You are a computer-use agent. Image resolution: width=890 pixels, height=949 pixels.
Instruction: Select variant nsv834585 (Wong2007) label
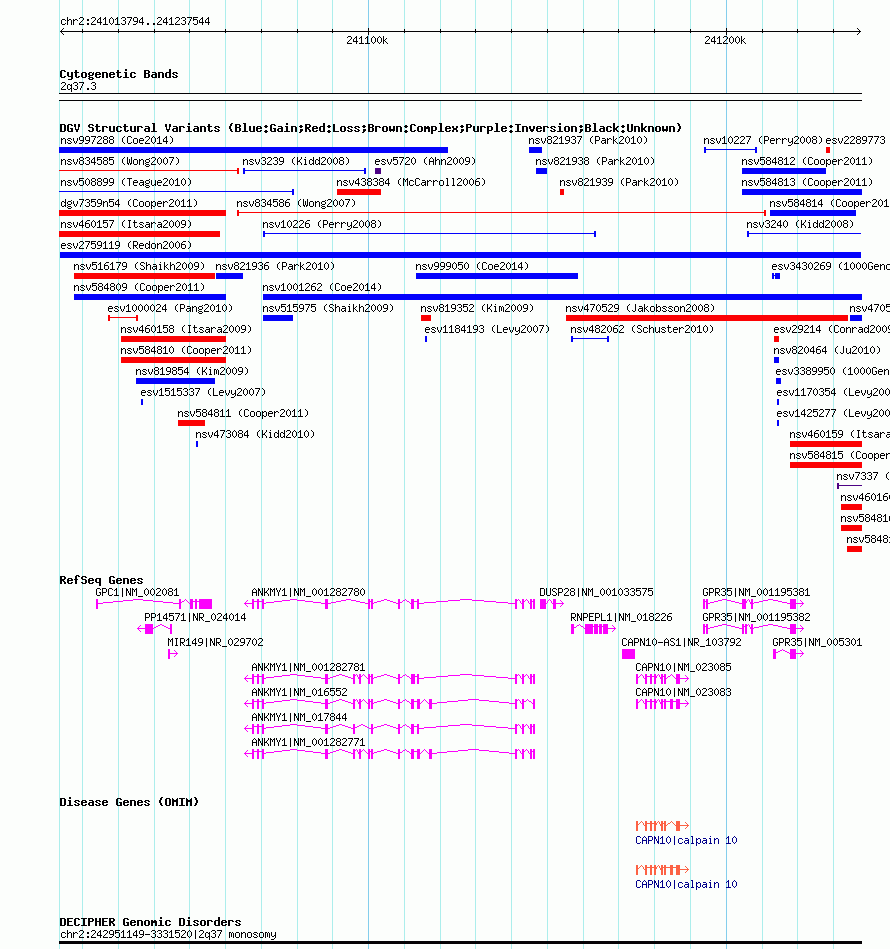coord(120,162)
